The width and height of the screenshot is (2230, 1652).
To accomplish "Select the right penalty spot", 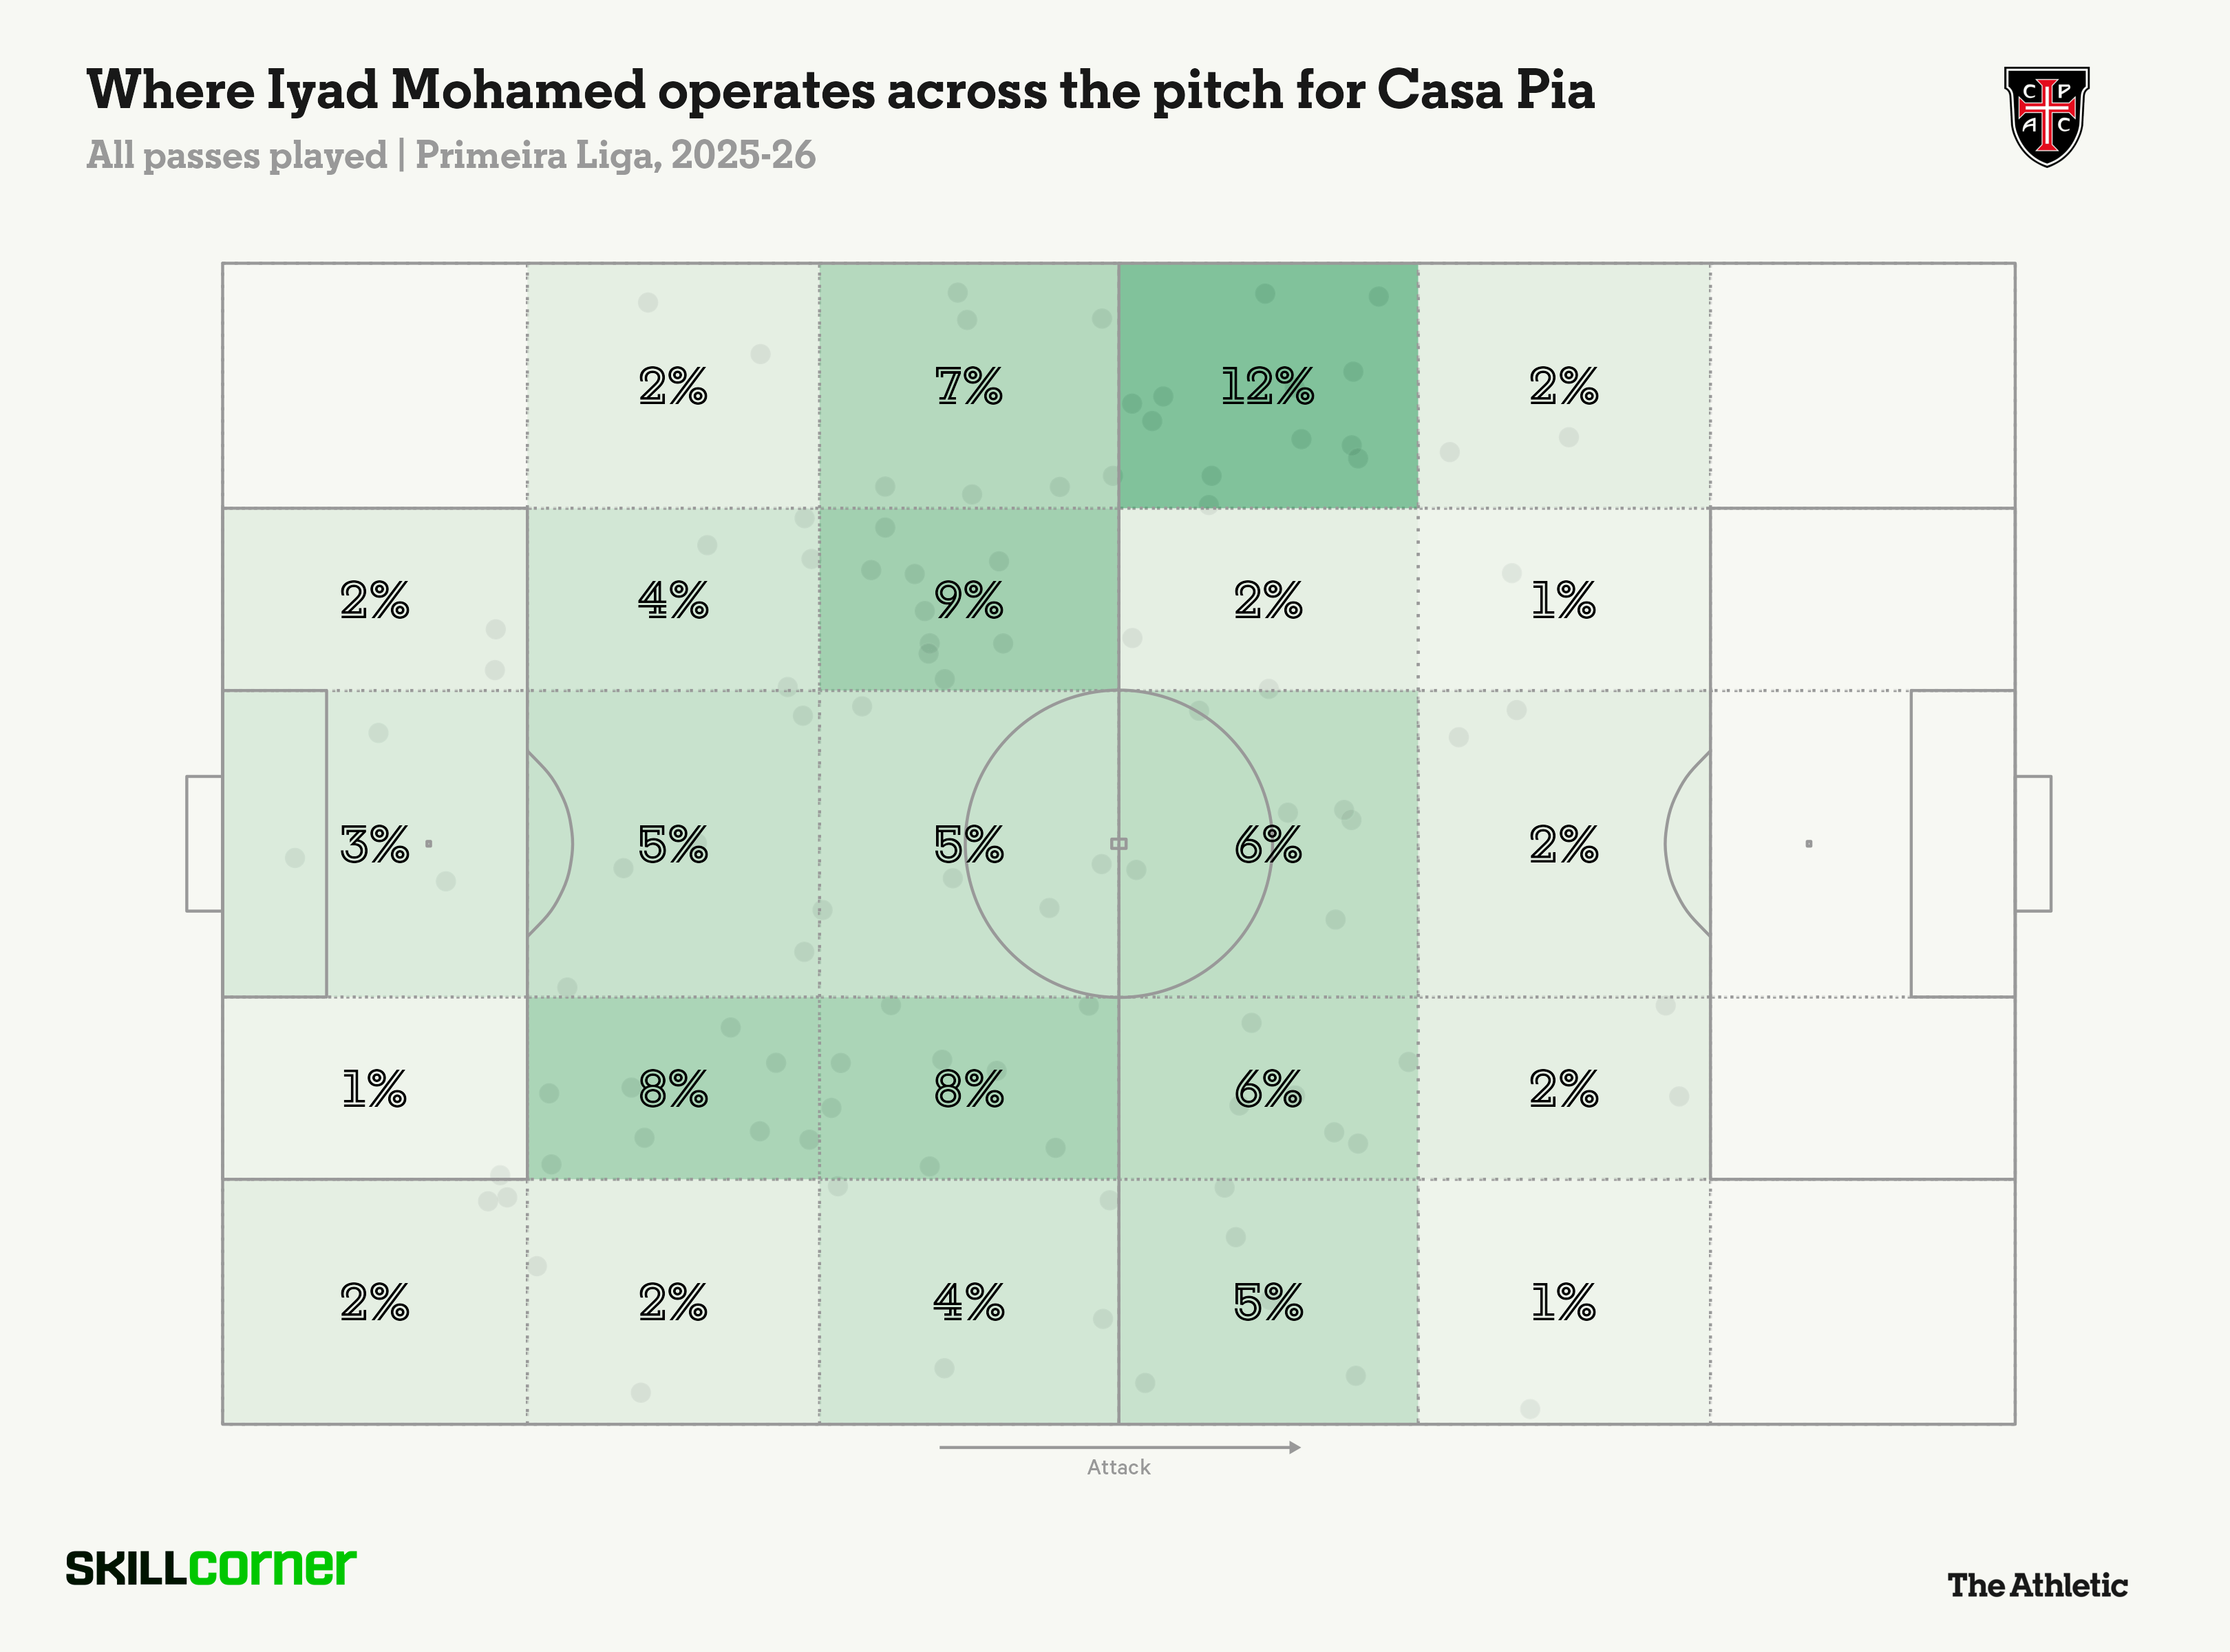I will (1808, 844).
